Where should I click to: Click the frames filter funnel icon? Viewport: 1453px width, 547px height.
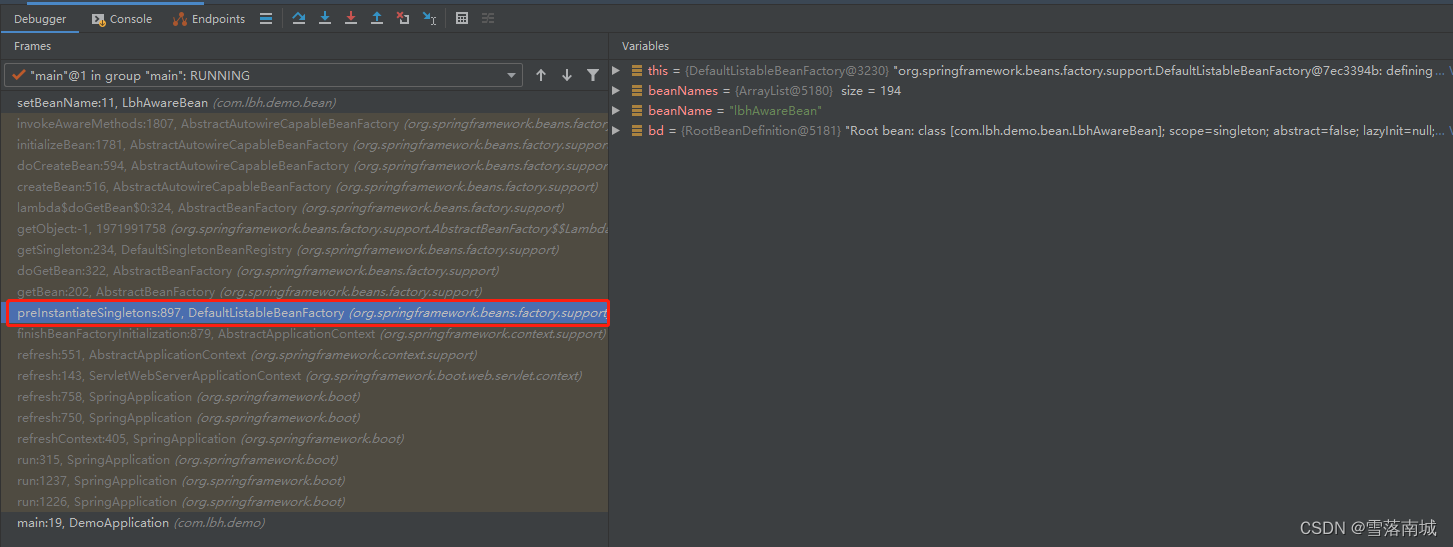pos(593,75)
